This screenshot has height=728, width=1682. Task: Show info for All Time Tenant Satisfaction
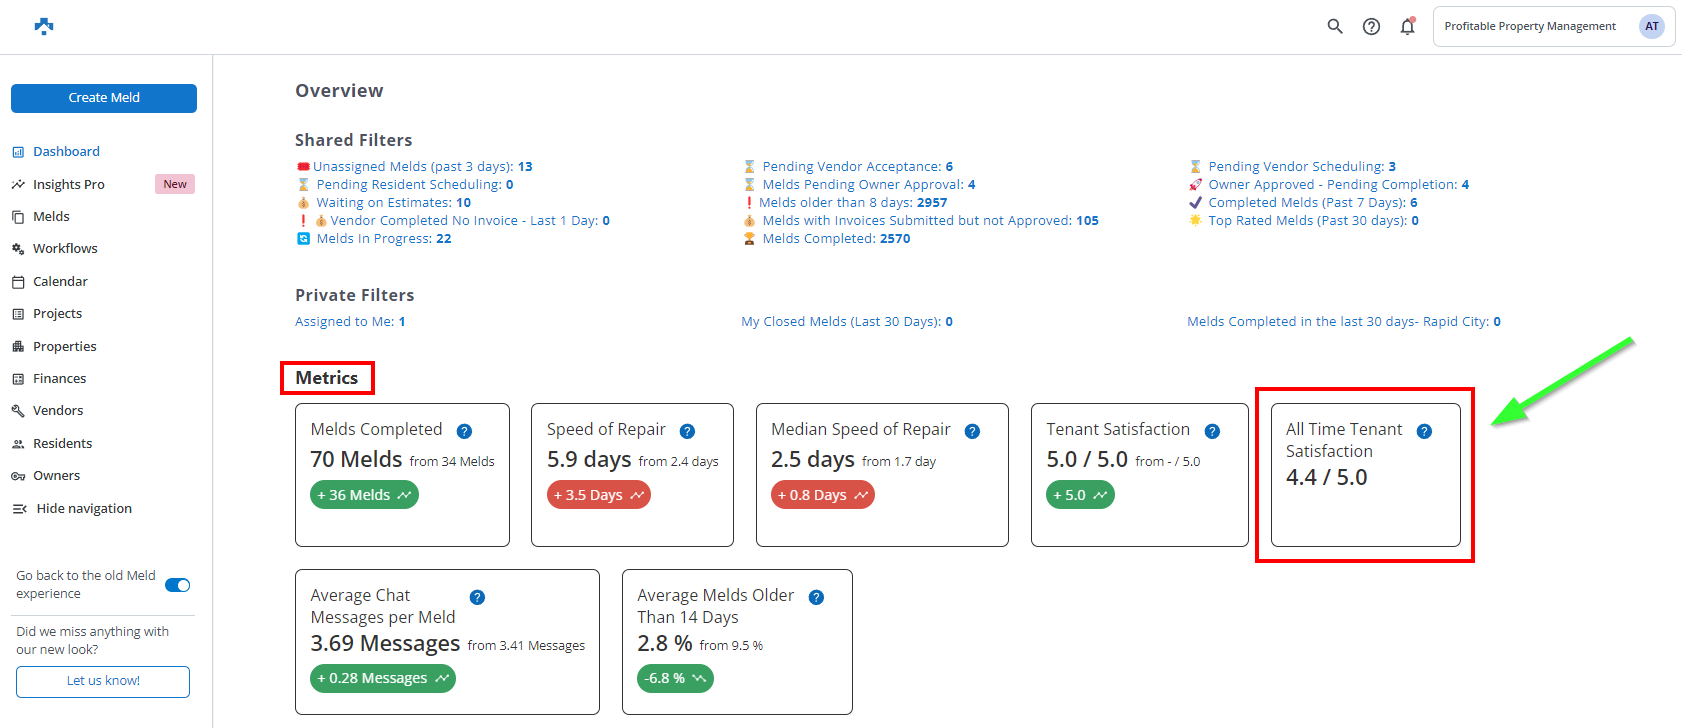tap(1424, 432)
